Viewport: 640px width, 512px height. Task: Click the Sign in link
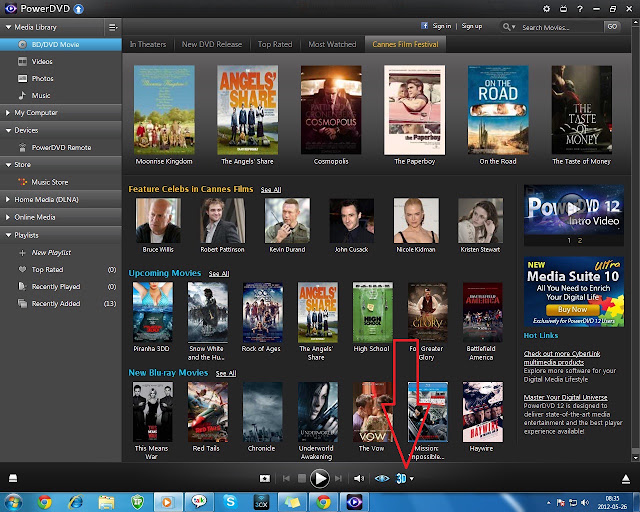coord(442,26)
